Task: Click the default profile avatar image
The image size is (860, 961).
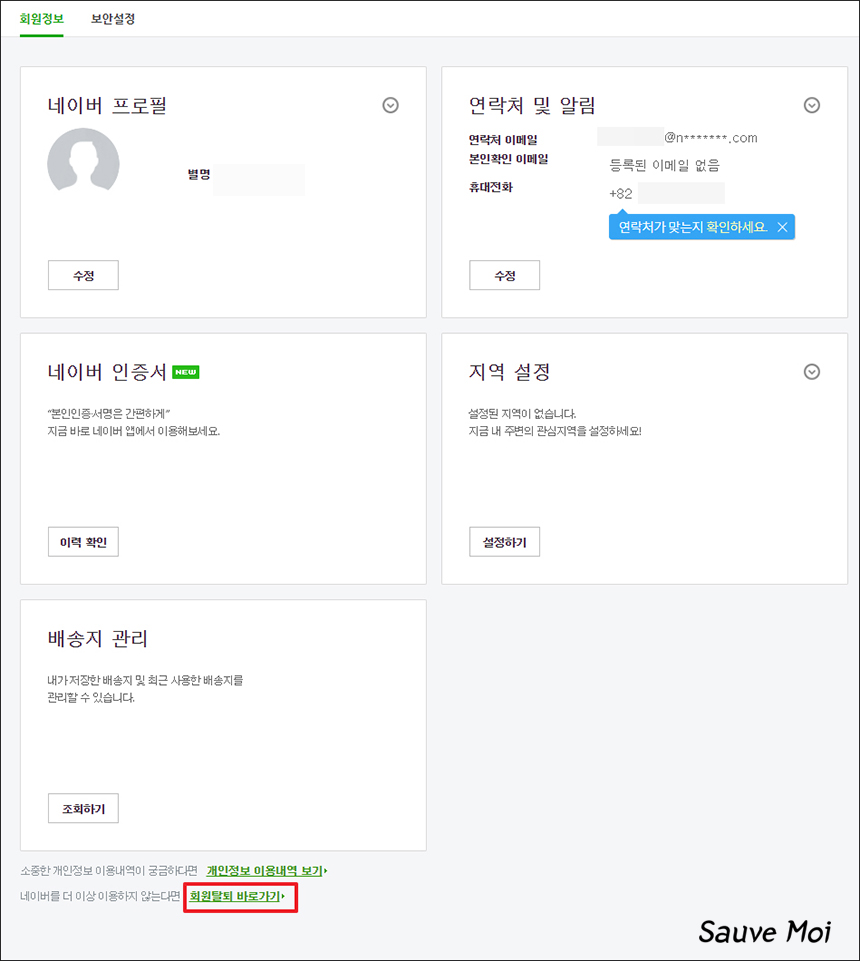Action: click(83, 161)
